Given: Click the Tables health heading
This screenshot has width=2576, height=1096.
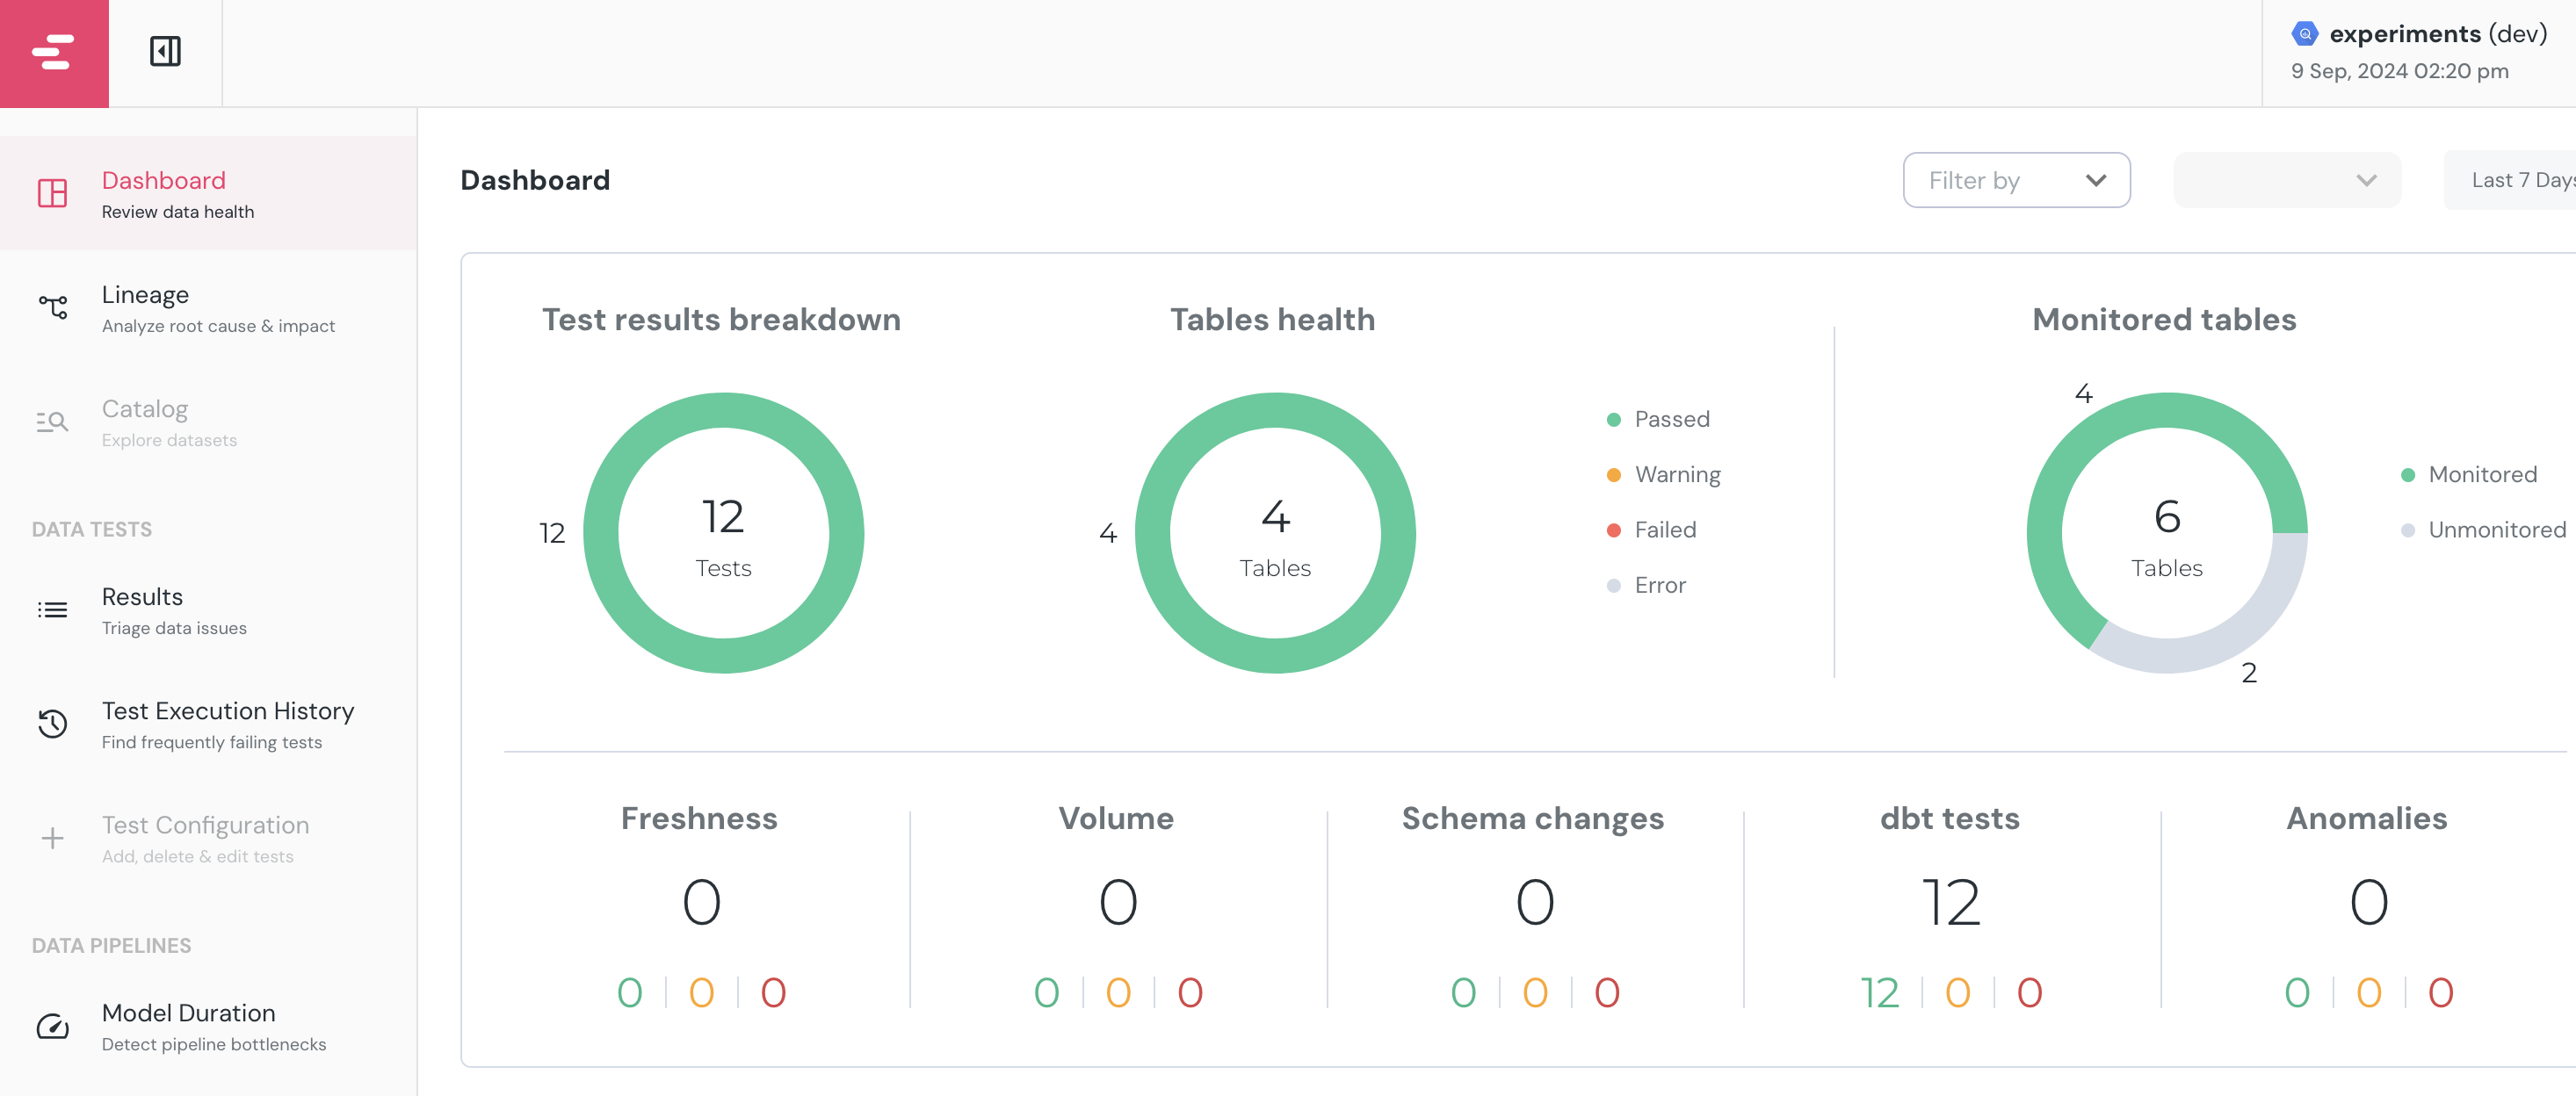Looking at the screenshot, I should (x=1272, y=320).
